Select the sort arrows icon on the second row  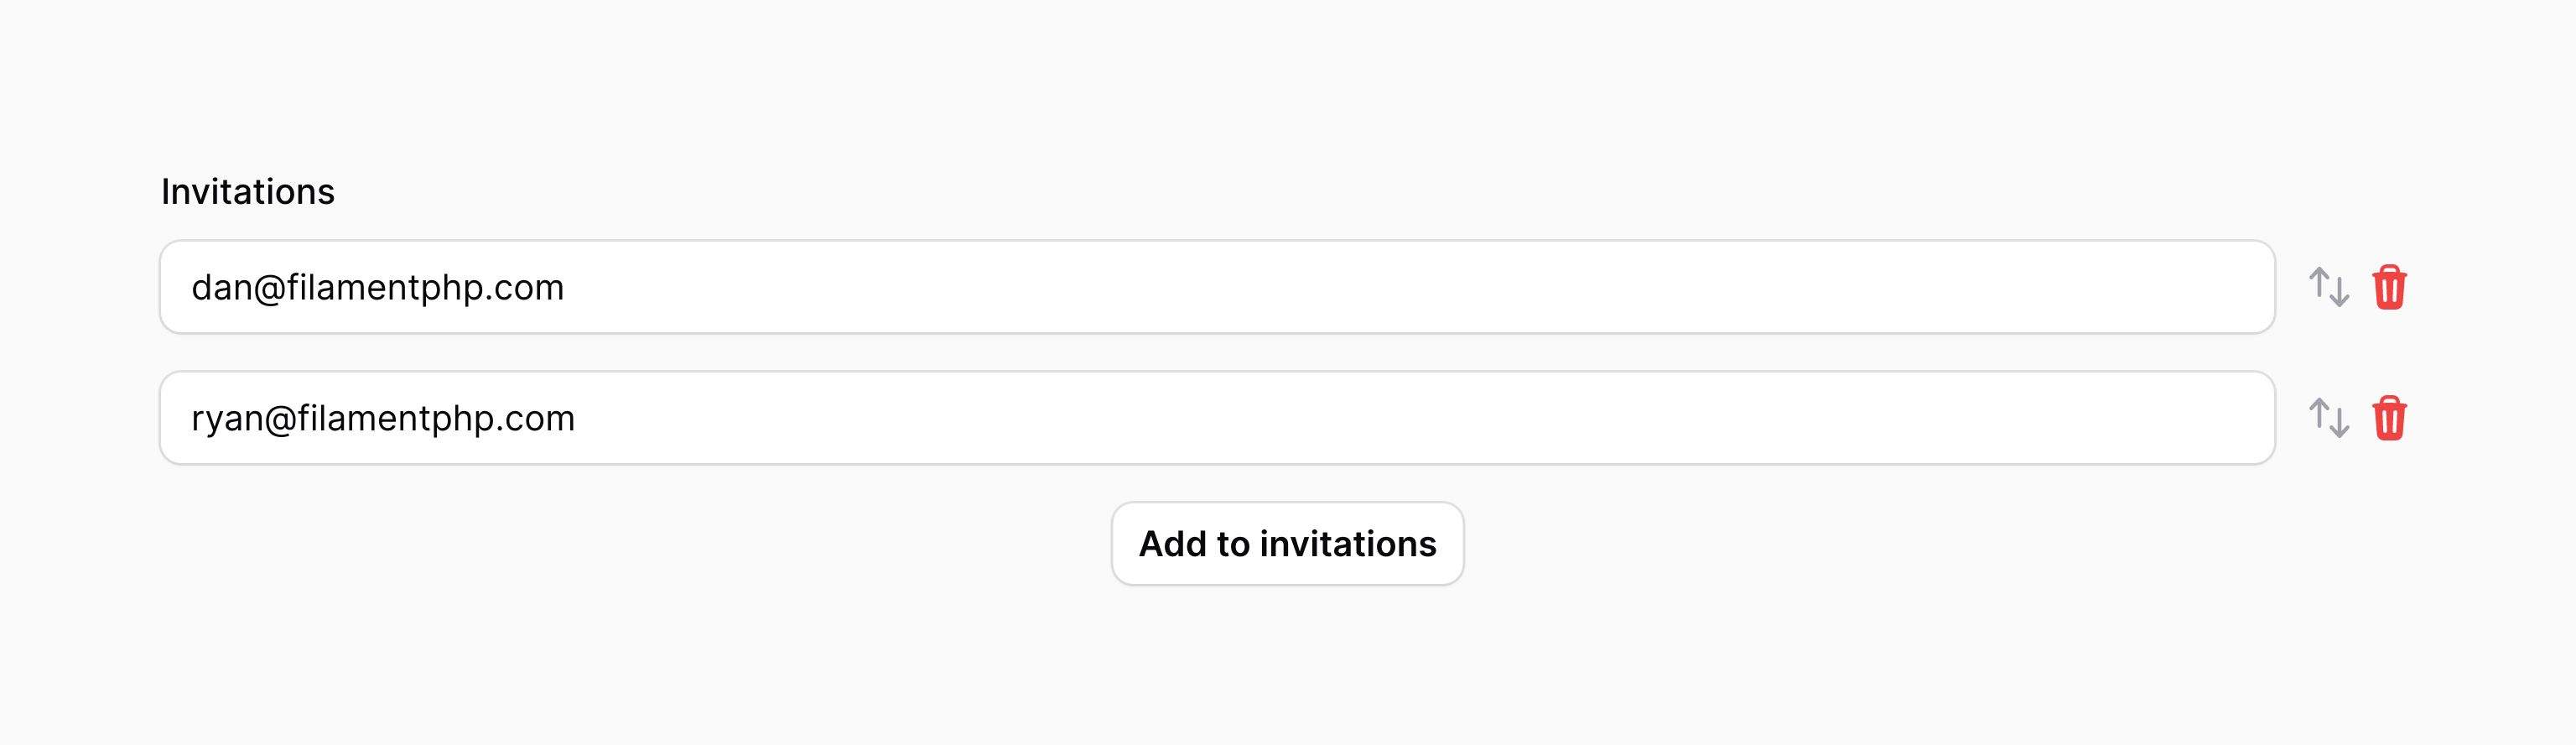pos(2329,418)
